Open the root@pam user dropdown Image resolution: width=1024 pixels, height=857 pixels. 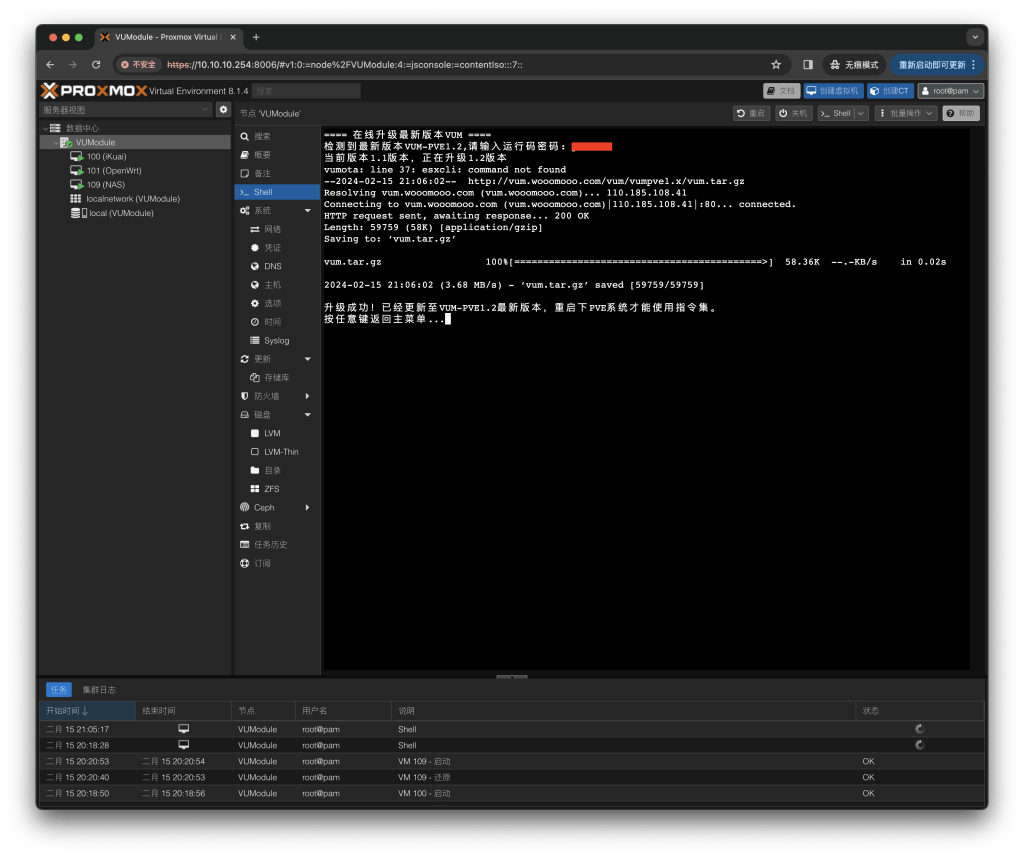[x=950, y=91]
